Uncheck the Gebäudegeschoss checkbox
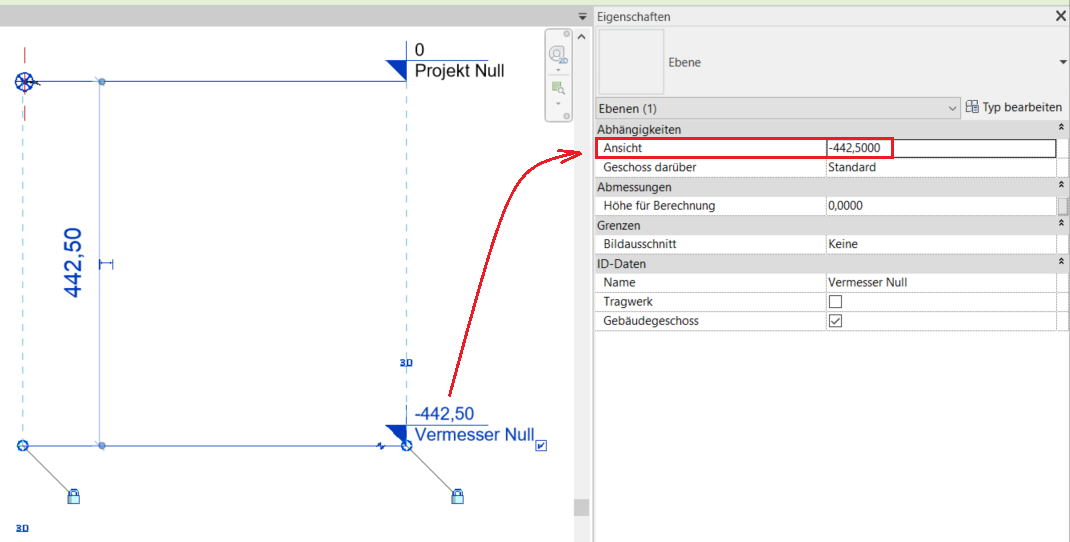The height and width of the screenshot is (542, 1070). (835, 321)
